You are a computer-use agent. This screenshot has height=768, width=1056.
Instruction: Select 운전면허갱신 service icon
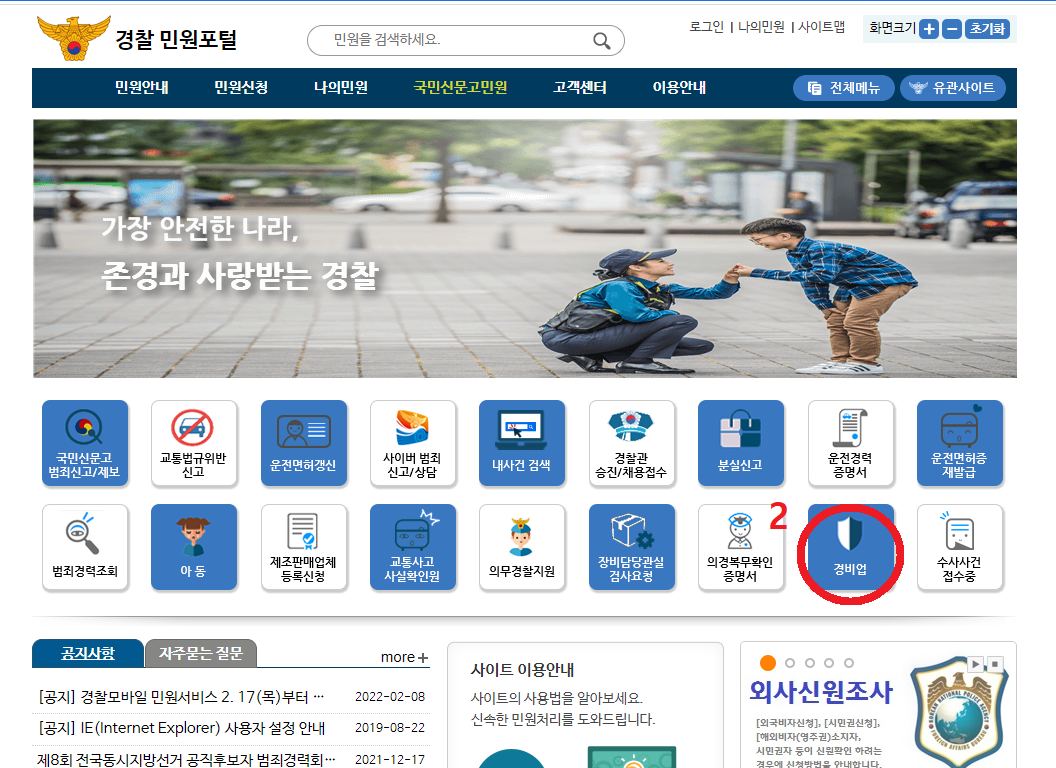point(304,443)
